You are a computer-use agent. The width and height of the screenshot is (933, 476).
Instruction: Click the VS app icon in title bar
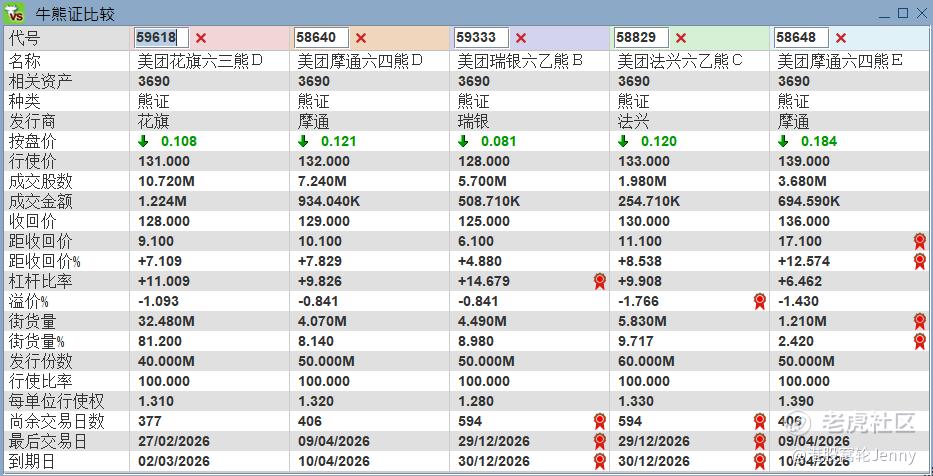point(13,12)
